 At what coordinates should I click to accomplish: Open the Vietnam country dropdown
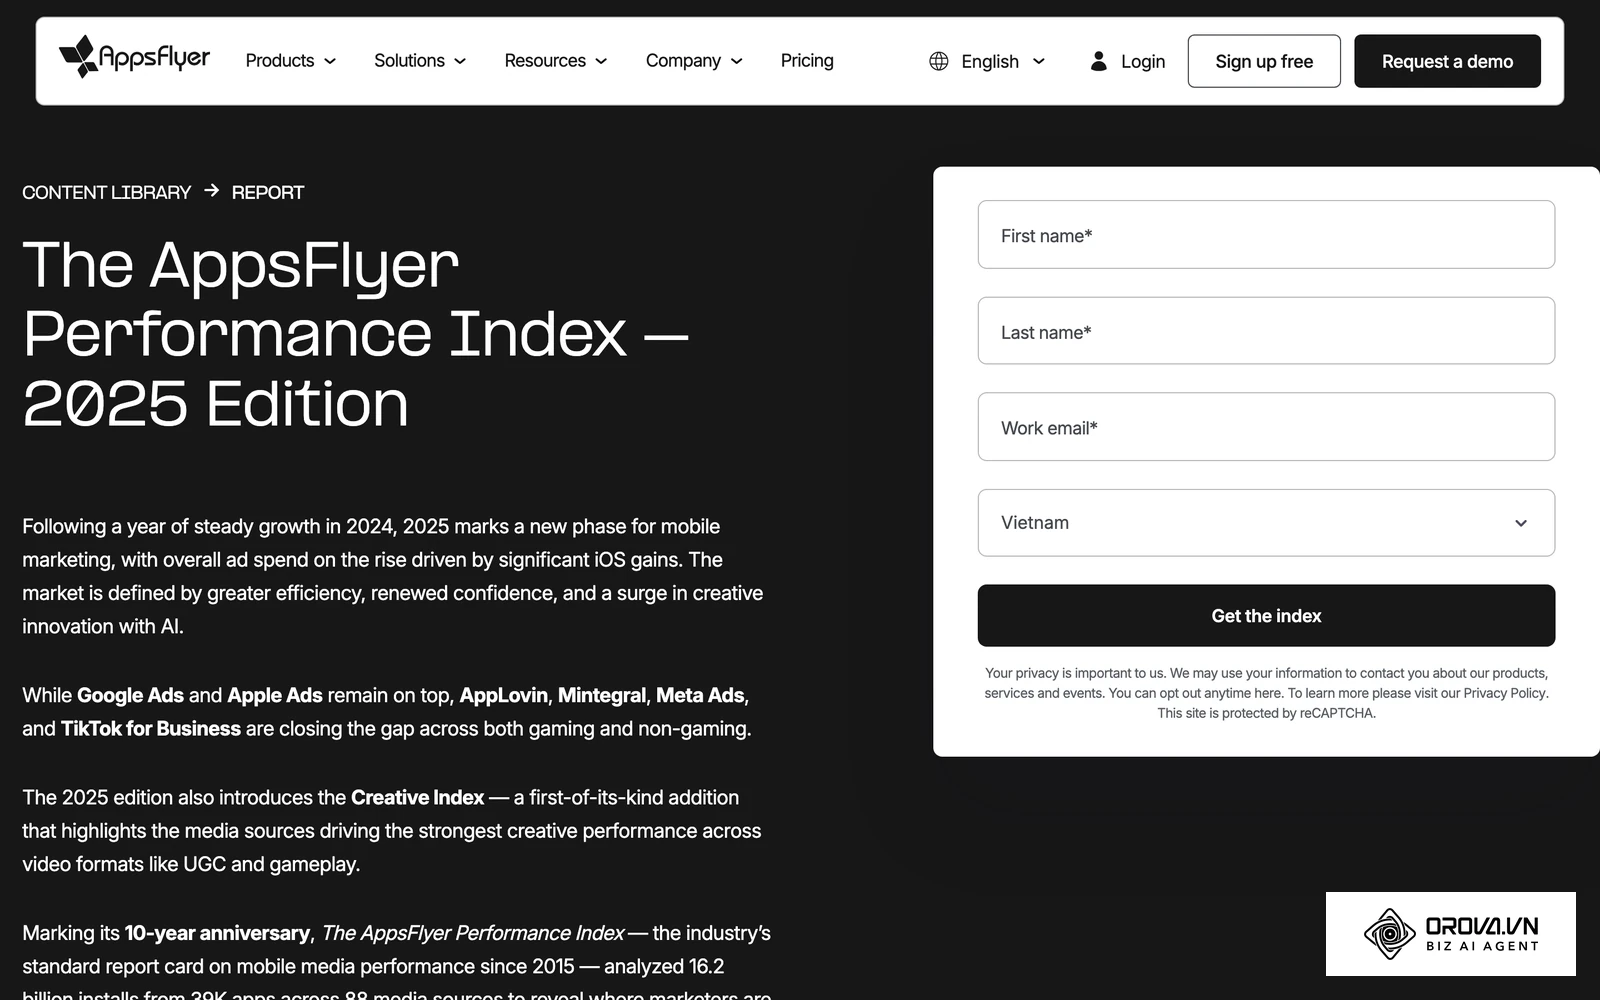(1266, 523)
